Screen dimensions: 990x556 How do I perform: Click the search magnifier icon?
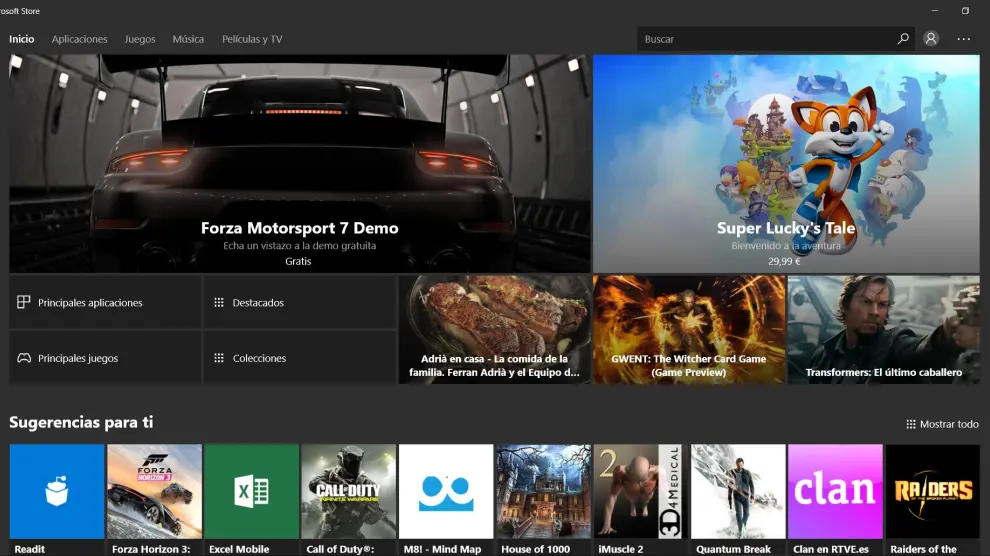(903, 39)
